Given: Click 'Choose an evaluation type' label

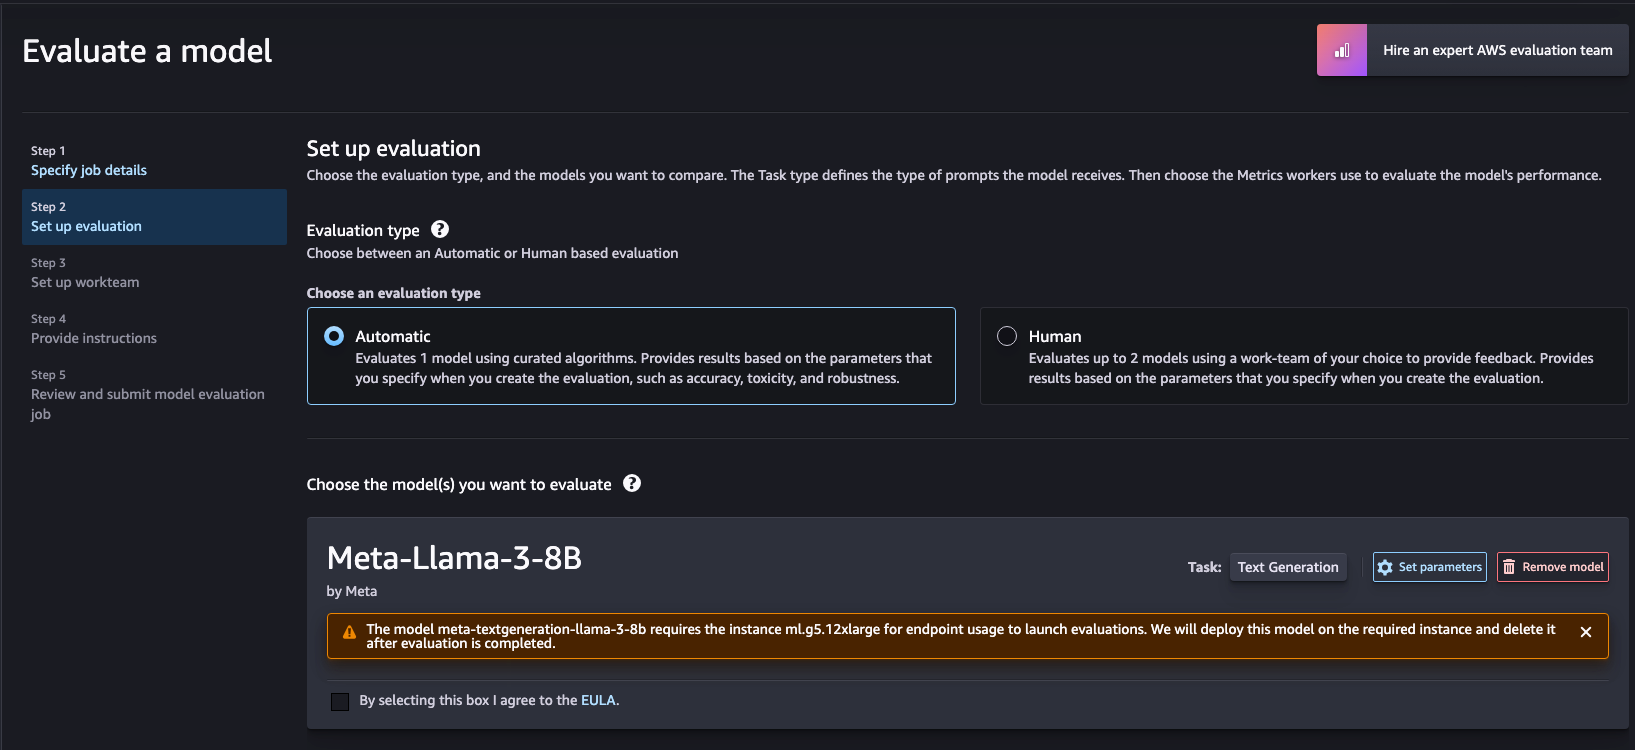Looking at the screenshot, I should [394, 293].
